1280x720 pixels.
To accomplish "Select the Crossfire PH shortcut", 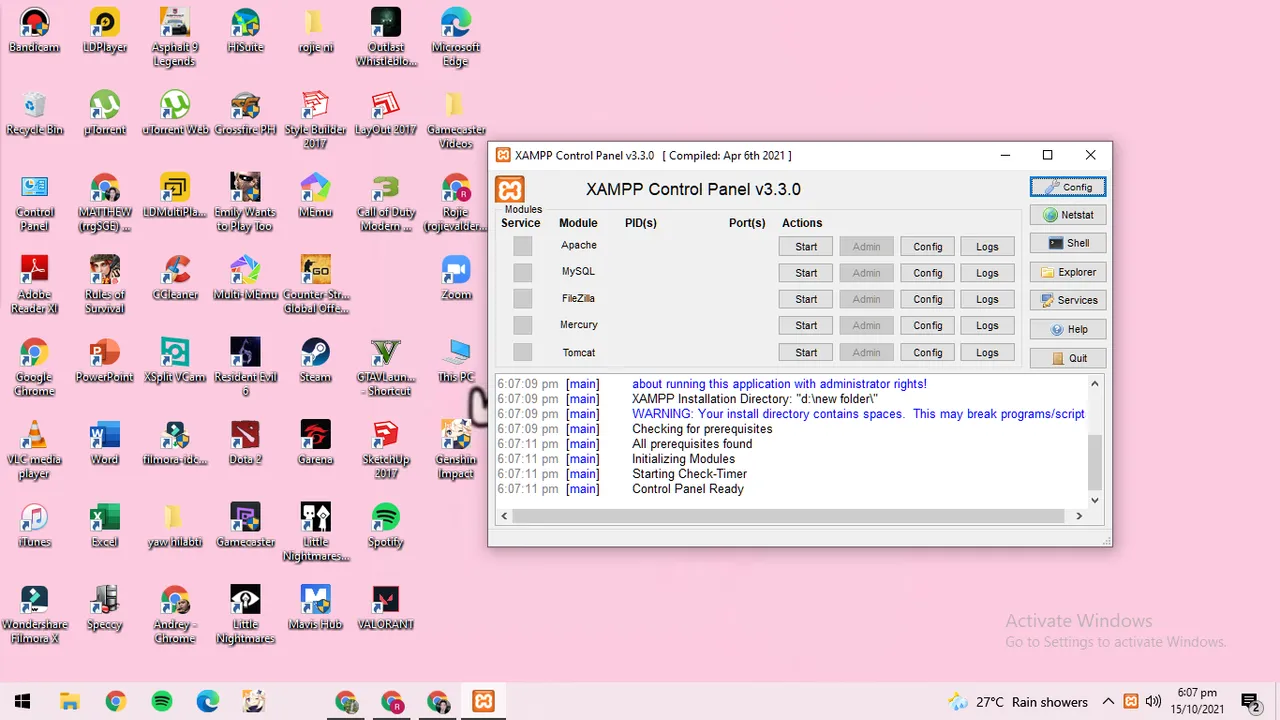I will (x=245, y=113).
